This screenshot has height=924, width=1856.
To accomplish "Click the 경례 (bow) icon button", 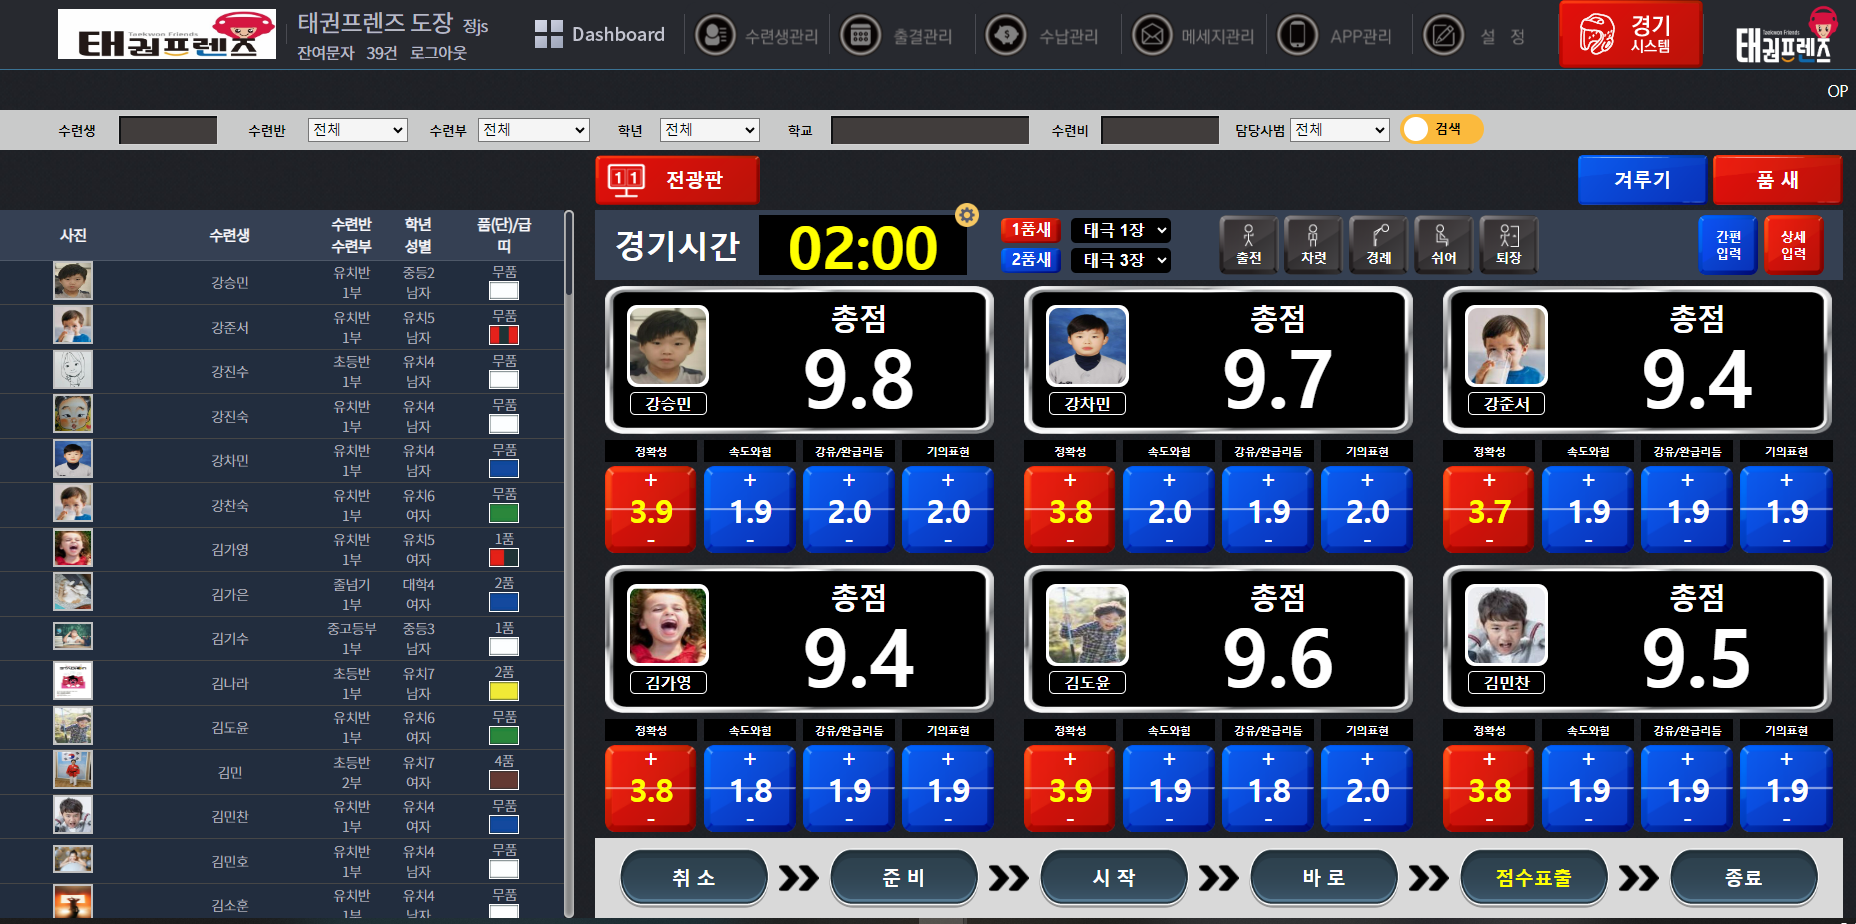I will pyautogui.click(x=1378, y=244).
